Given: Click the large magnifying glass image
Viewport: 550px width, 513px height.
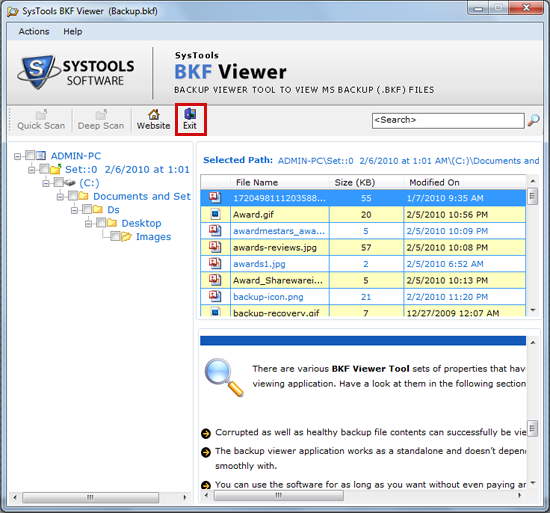Looking at the screenshot, I should click(x=224, y=378).
